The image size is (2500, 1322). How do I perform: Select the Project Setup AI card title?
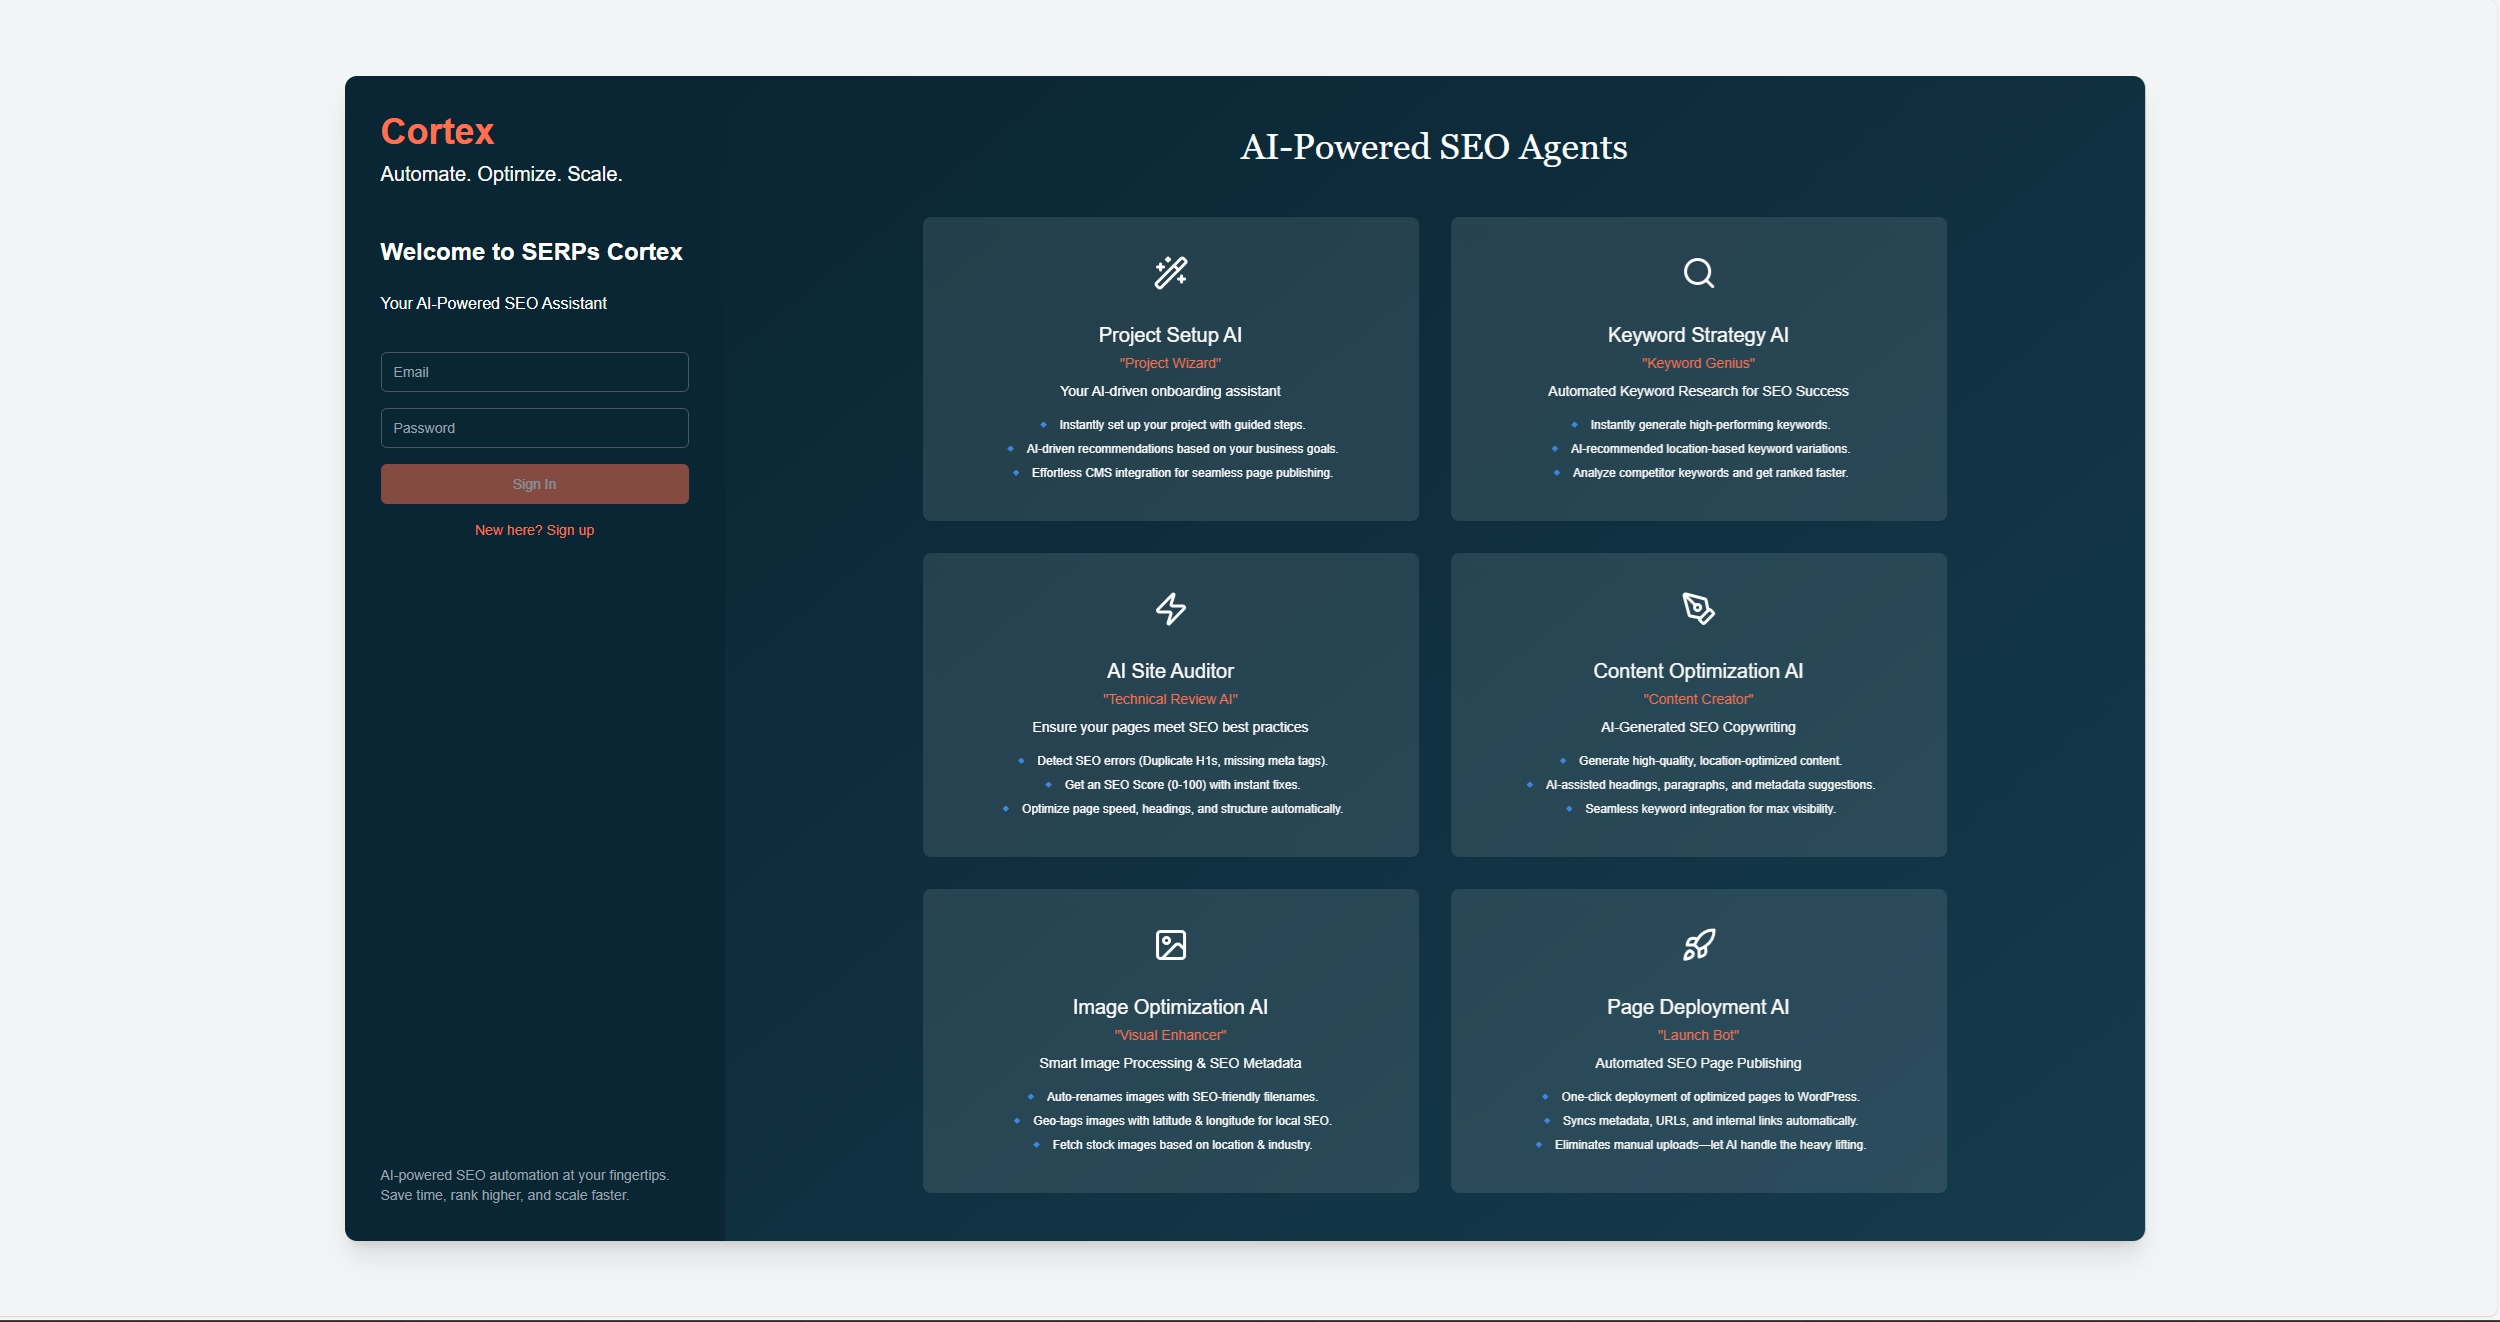point(1170,335)
